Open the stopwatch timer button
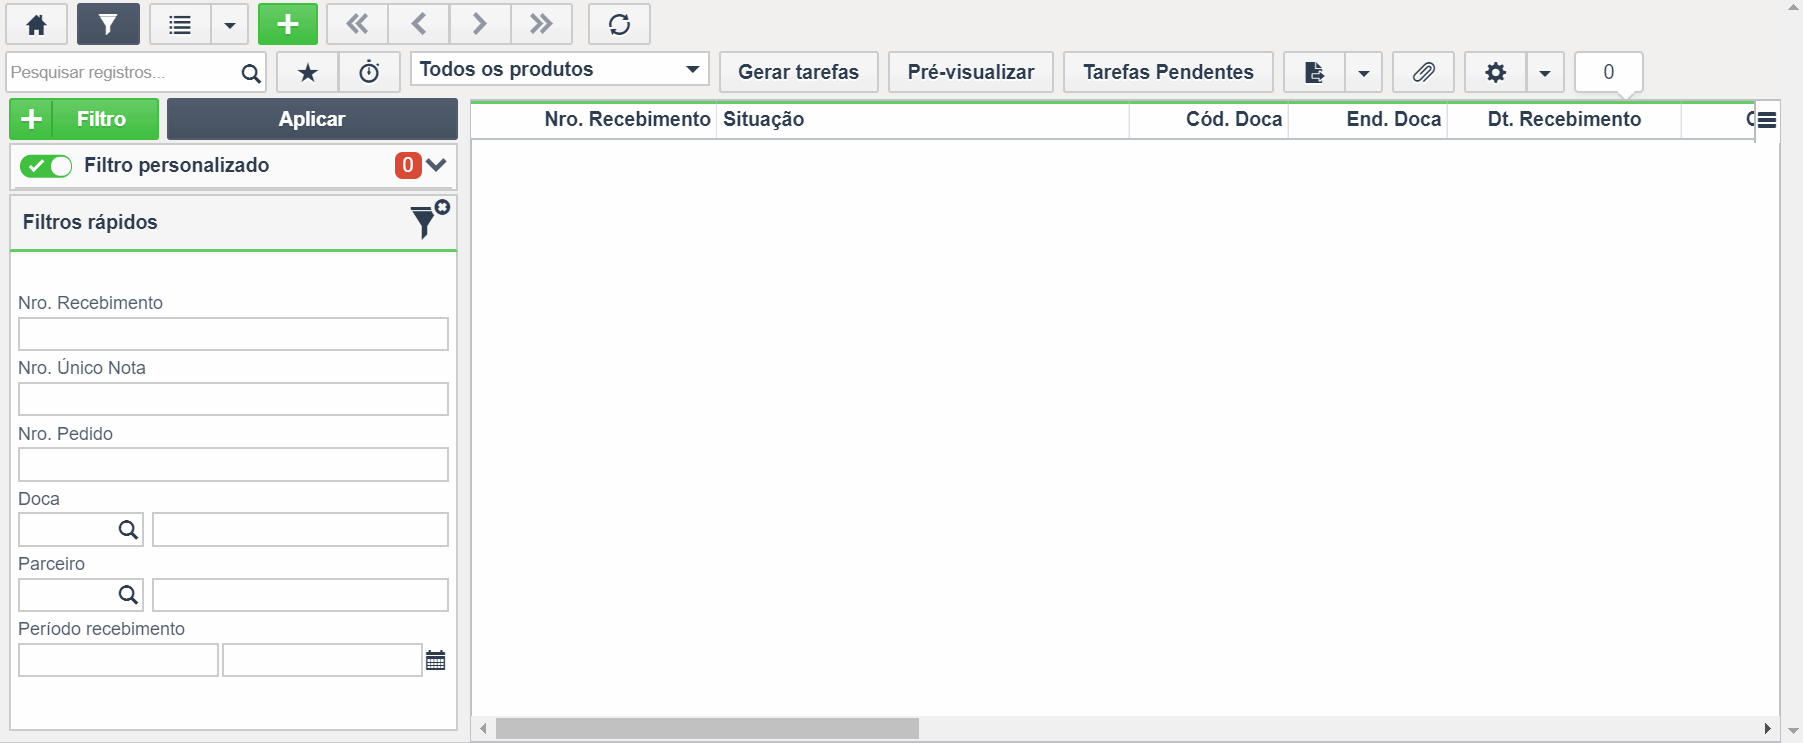The height and width of the screenshot is (743, 1803). [369, 72]
